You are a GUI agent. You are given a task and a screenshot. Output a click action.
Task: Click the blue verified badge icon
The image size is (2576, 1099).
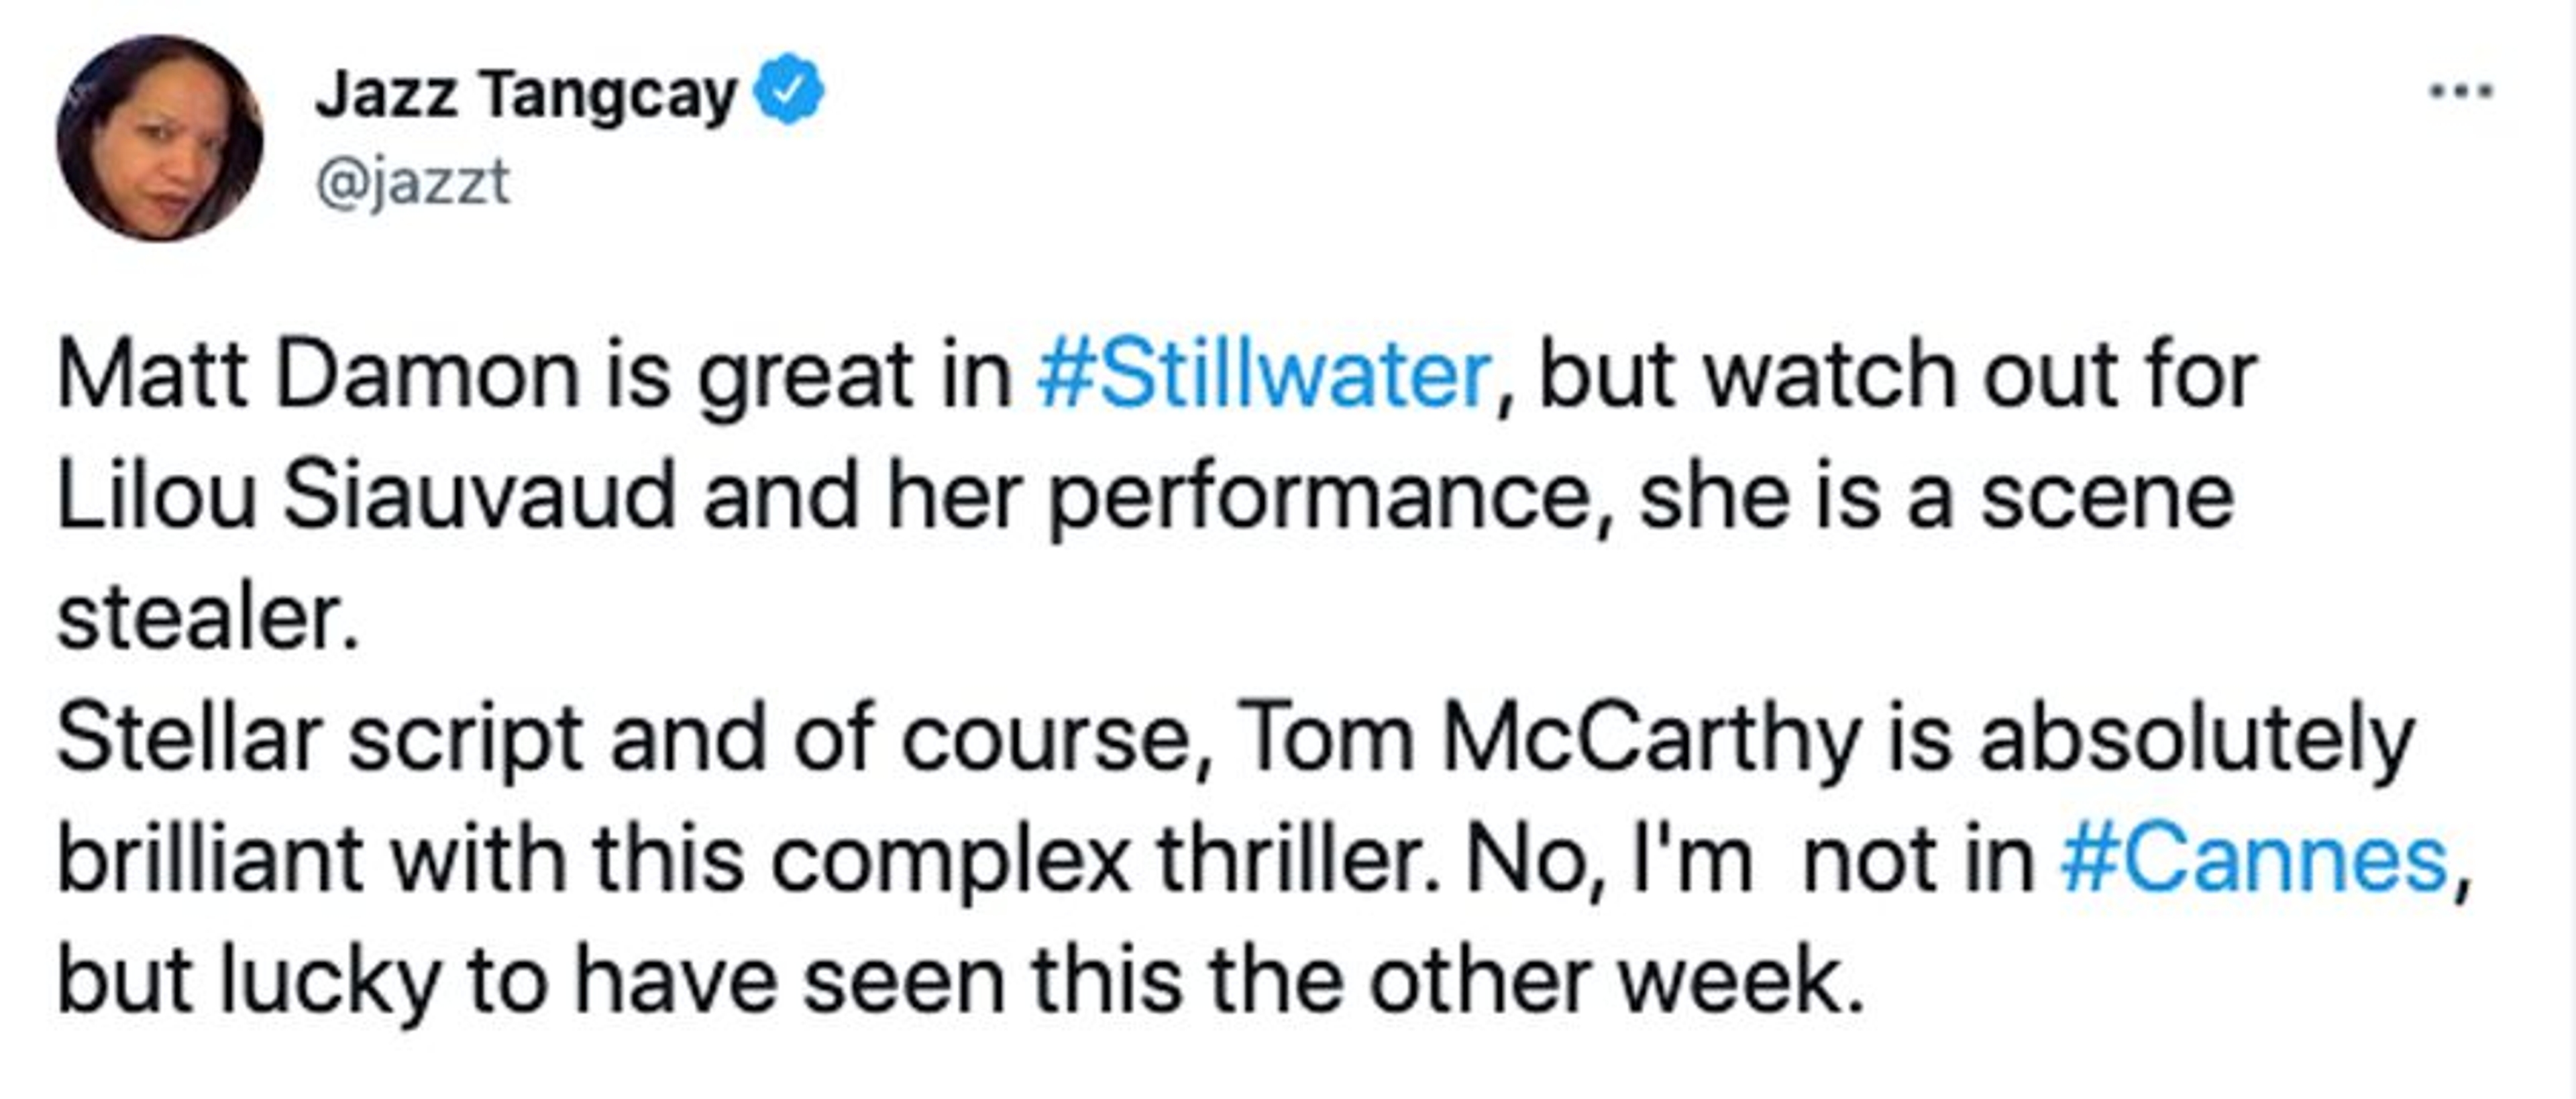788,91
